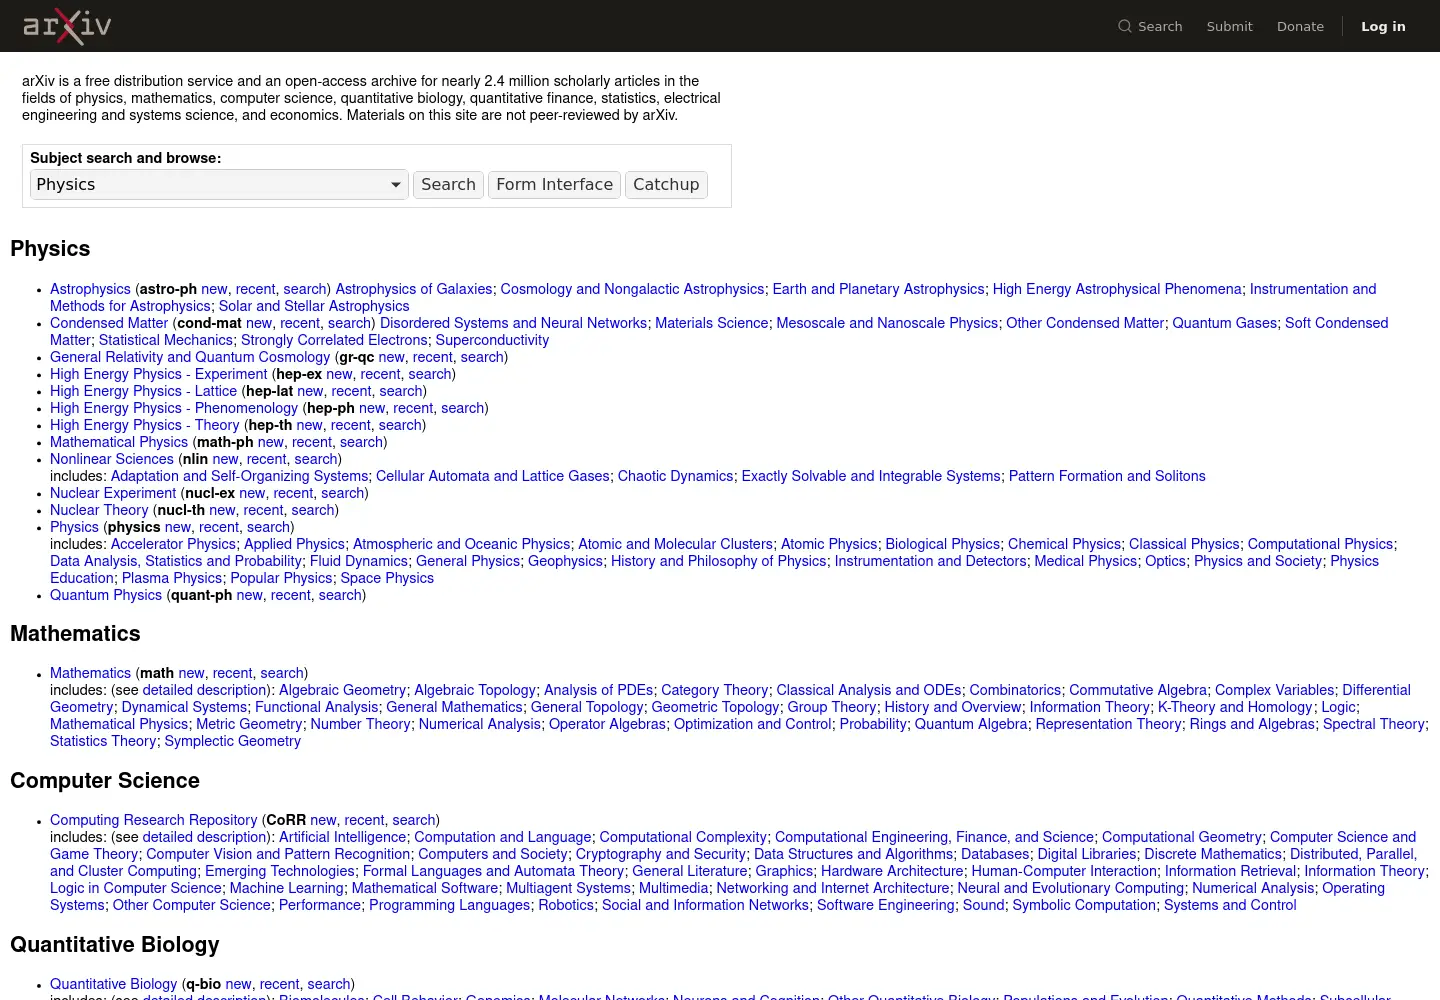Open High Energy Physics - Theory link
This screenshot has height=1000, width=1440.
click(145, 425)
